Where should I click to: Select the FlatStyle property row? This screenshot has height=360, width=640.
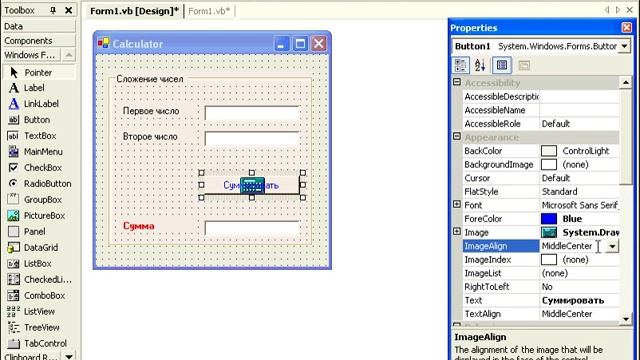click(541, 192)
